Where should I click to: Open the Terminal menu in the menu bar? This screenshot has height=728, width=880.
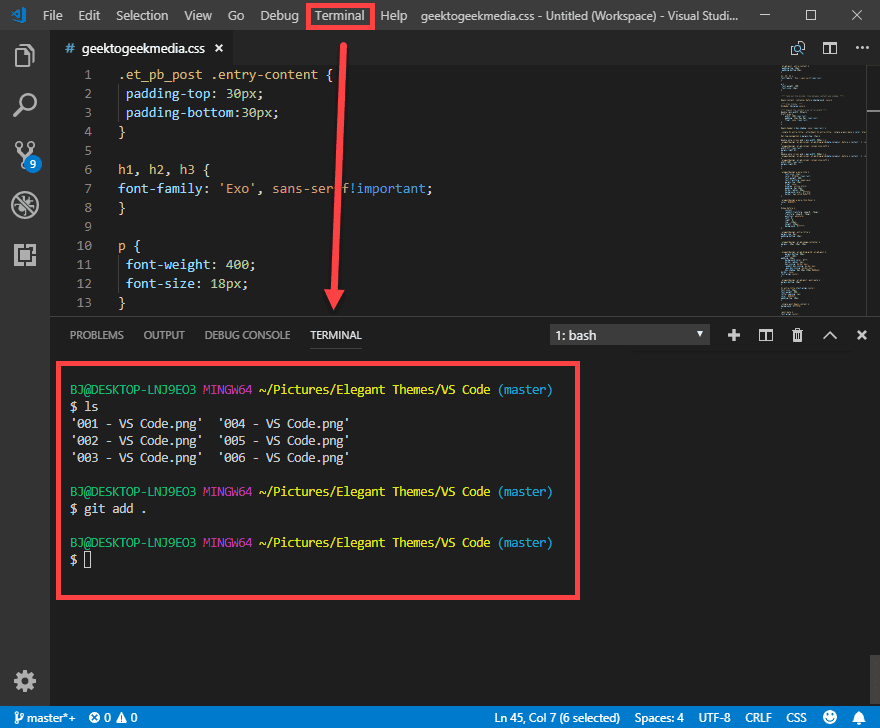click(x=339, y=15)
